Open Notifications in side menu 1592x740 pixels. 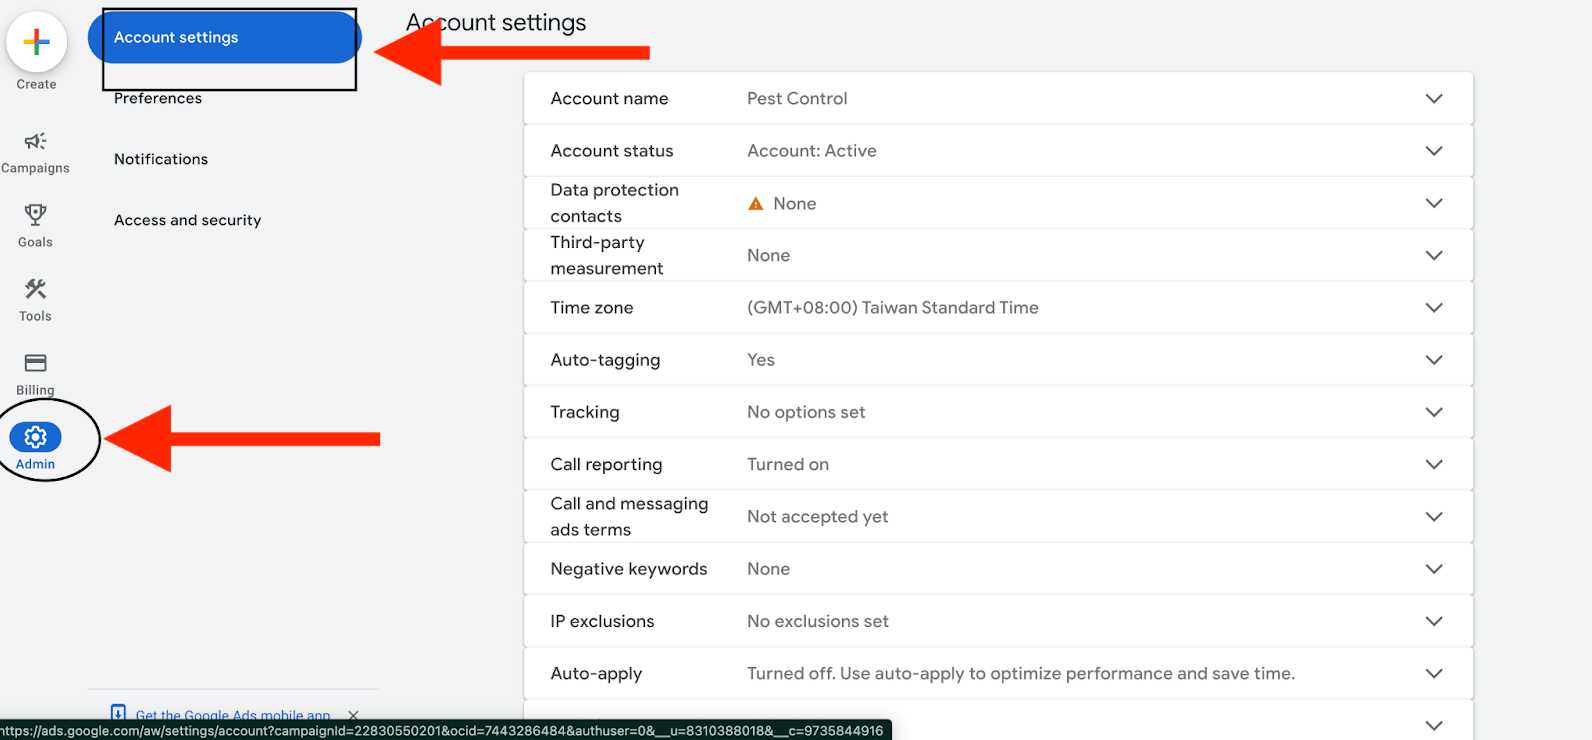[161, 159]
